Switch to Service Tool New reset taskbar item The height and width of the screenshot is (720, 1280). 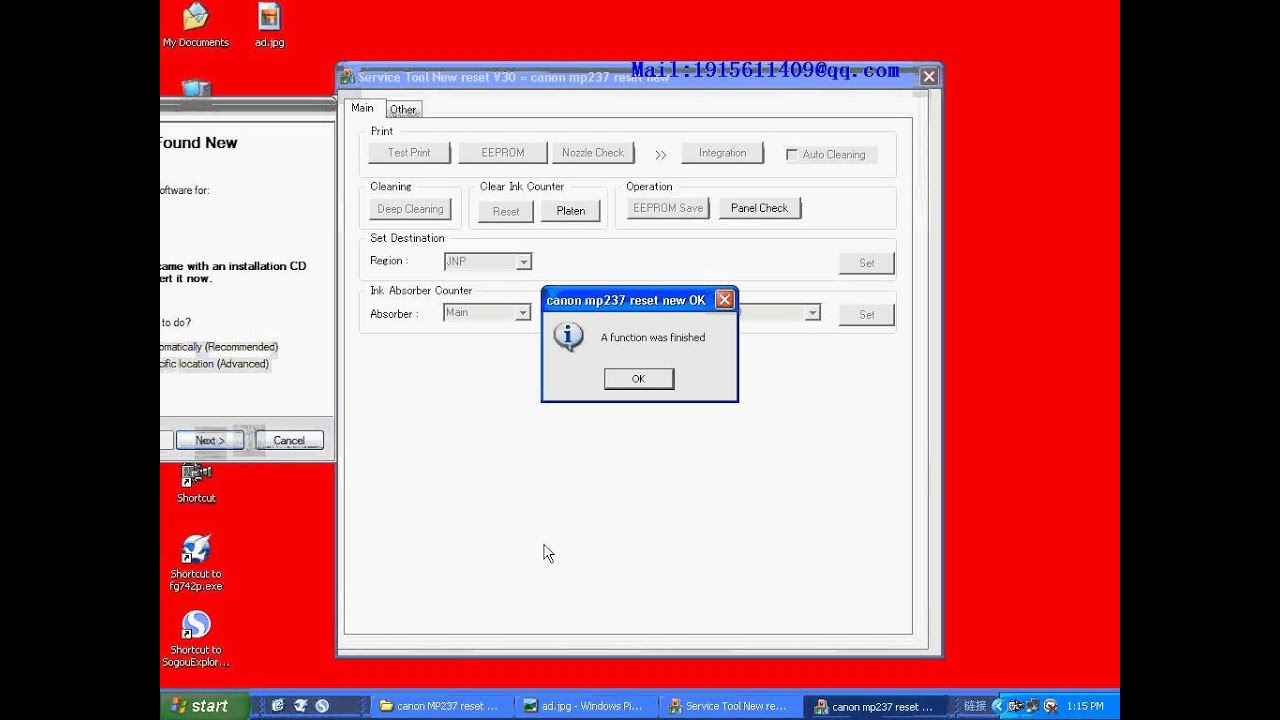tap(731, 706)
